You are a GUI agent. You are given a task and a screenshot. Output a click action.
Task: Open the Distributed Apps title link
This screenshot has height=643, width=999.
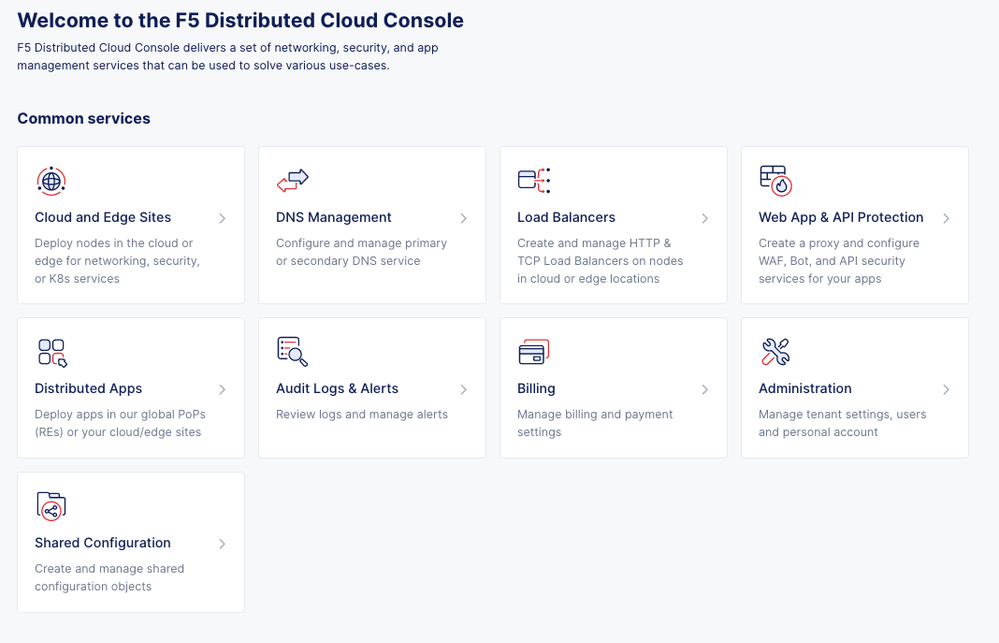[88, 388]
